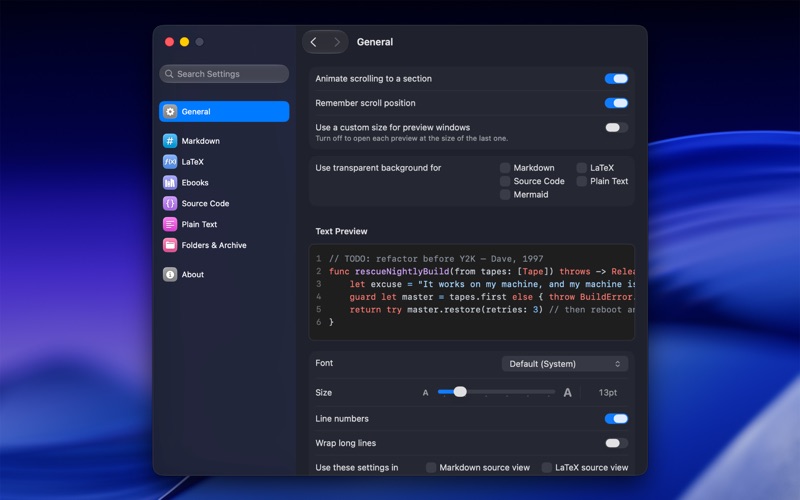This screenshot has width=800, height=500.
Task: Turn off Line numbers switch
Action: coord(616,419)
